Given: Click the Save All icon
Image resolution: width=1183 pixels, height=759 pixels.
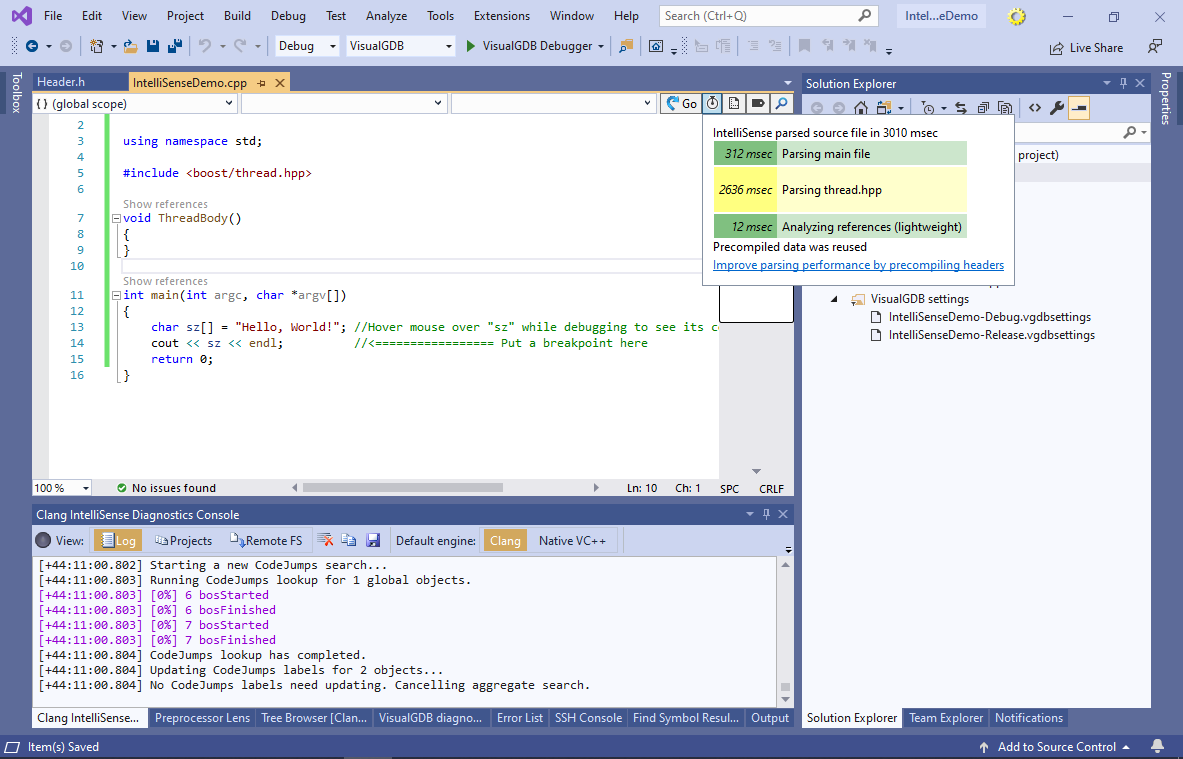Looking at the screenshot, I should [x=174, y=46].
